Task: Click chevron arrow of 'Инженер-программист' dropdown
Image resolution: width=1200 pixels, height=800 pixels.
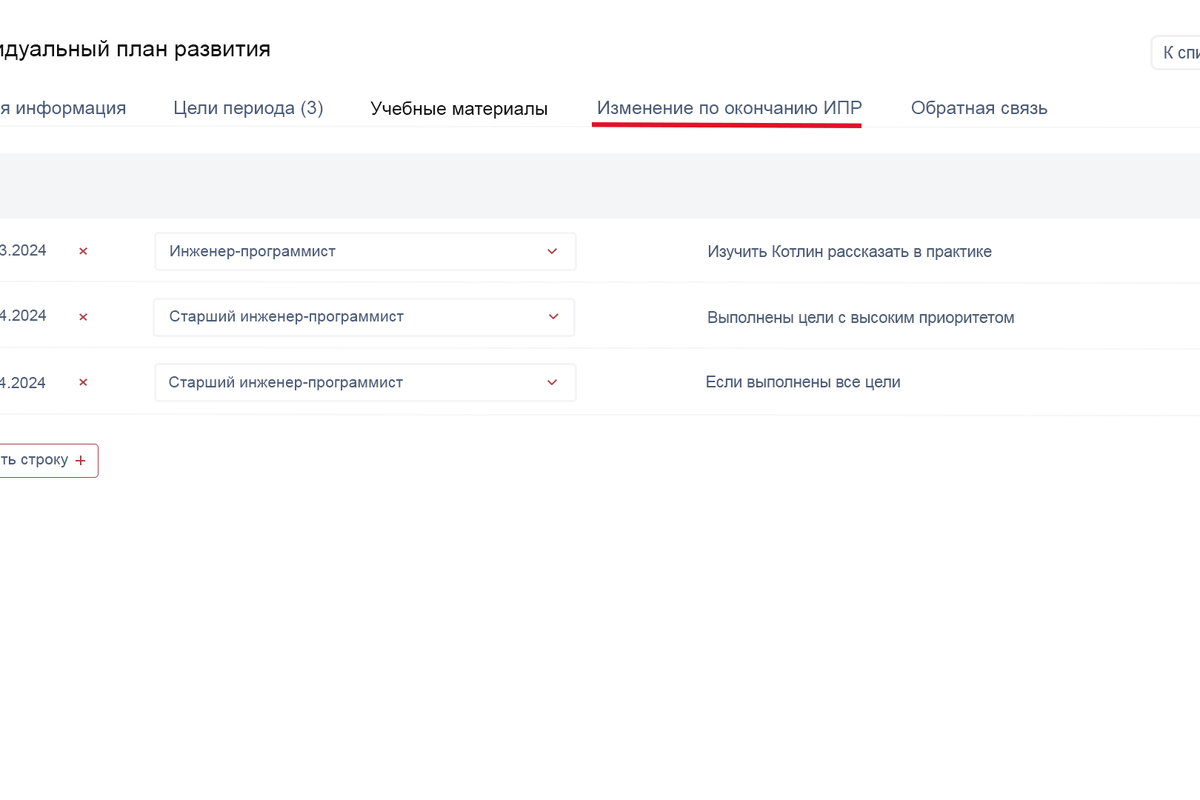Action: click(552, 251)
